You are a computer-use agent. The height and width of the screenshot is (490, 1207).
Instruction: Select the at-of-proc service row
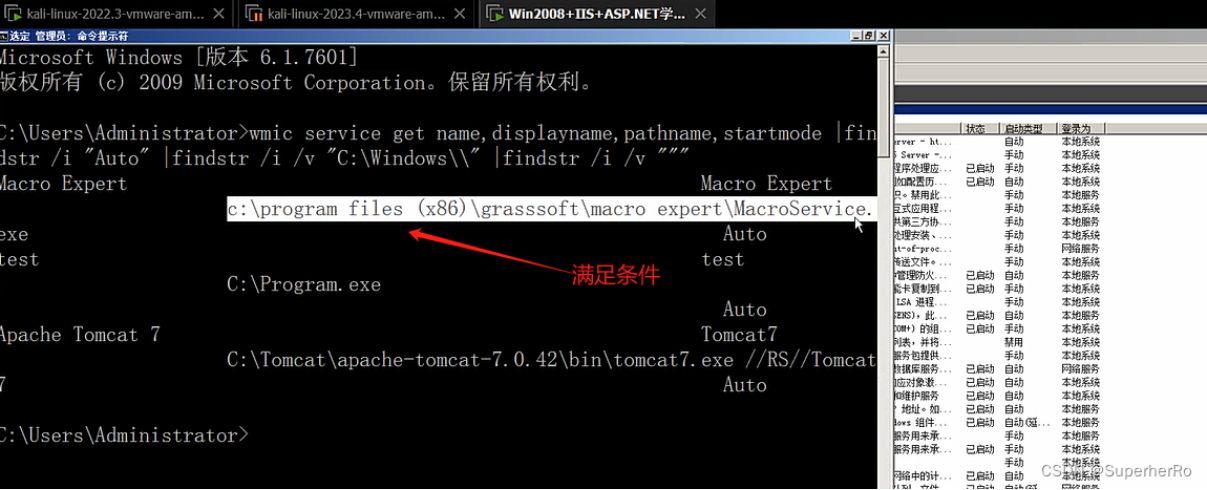click(1000, 248)
